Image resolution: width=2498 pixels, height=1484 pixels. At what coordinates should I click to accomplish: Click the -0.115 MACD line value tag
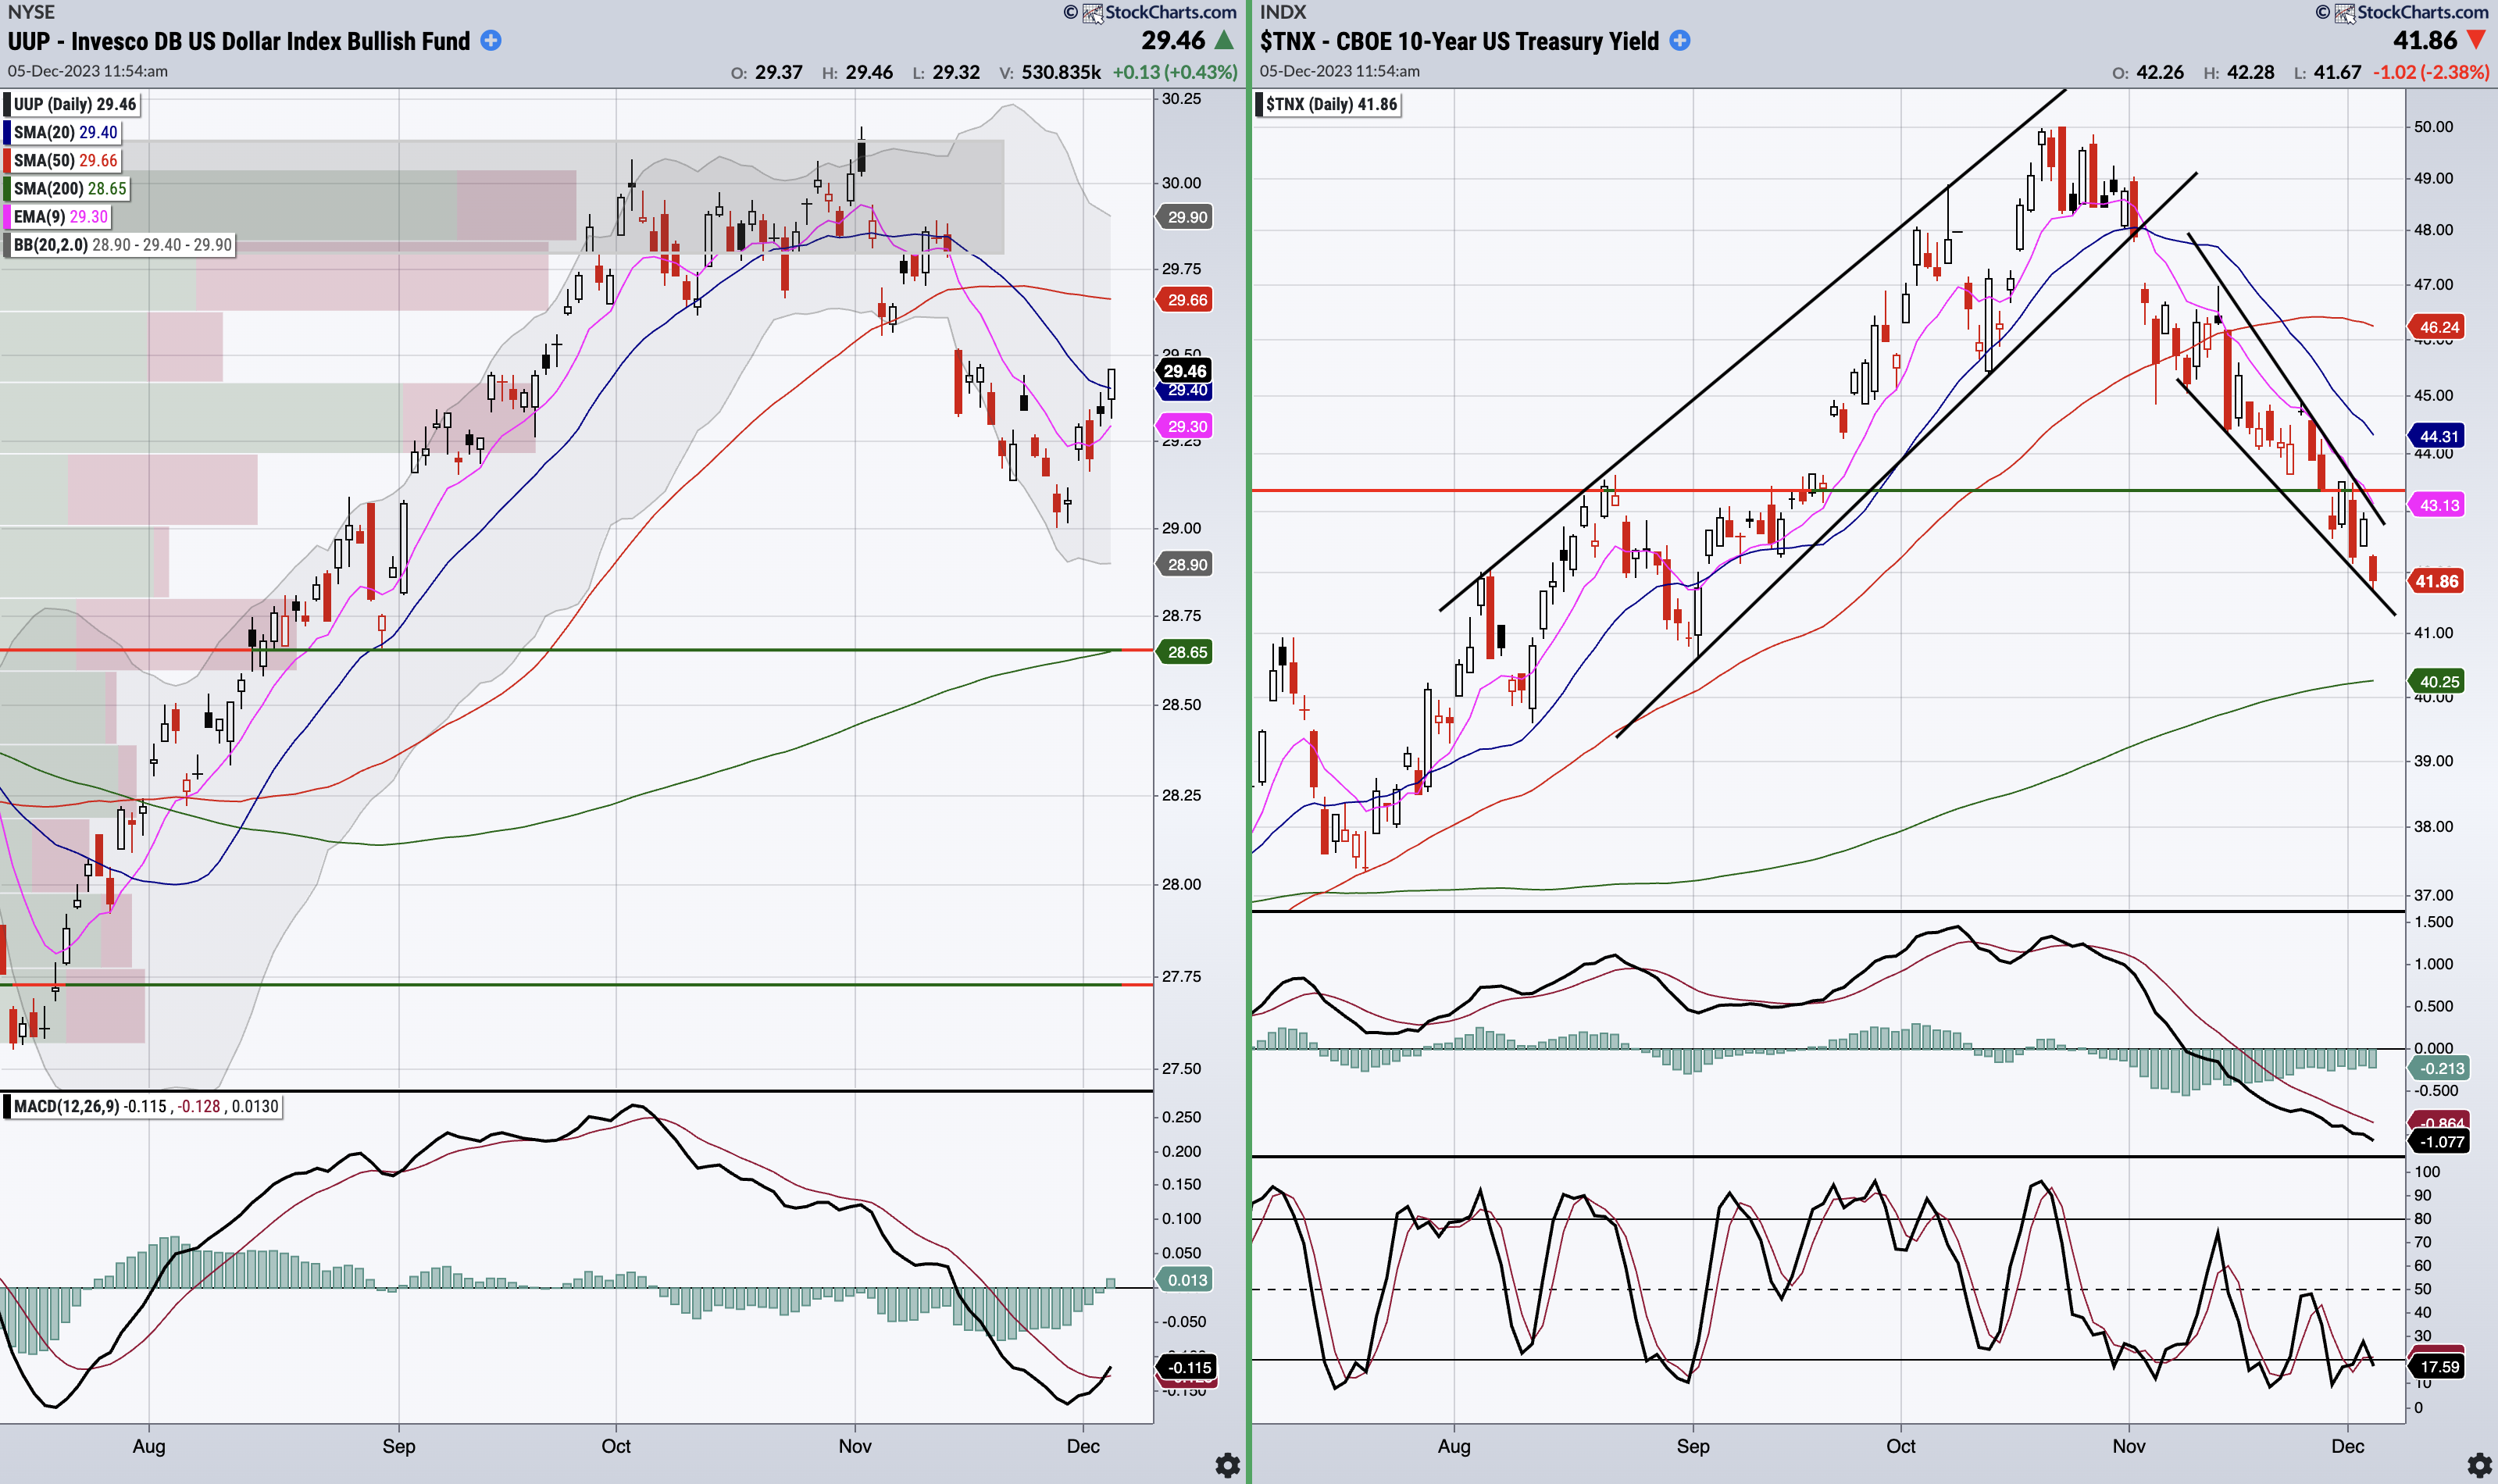click(x=1187, y=1367)
